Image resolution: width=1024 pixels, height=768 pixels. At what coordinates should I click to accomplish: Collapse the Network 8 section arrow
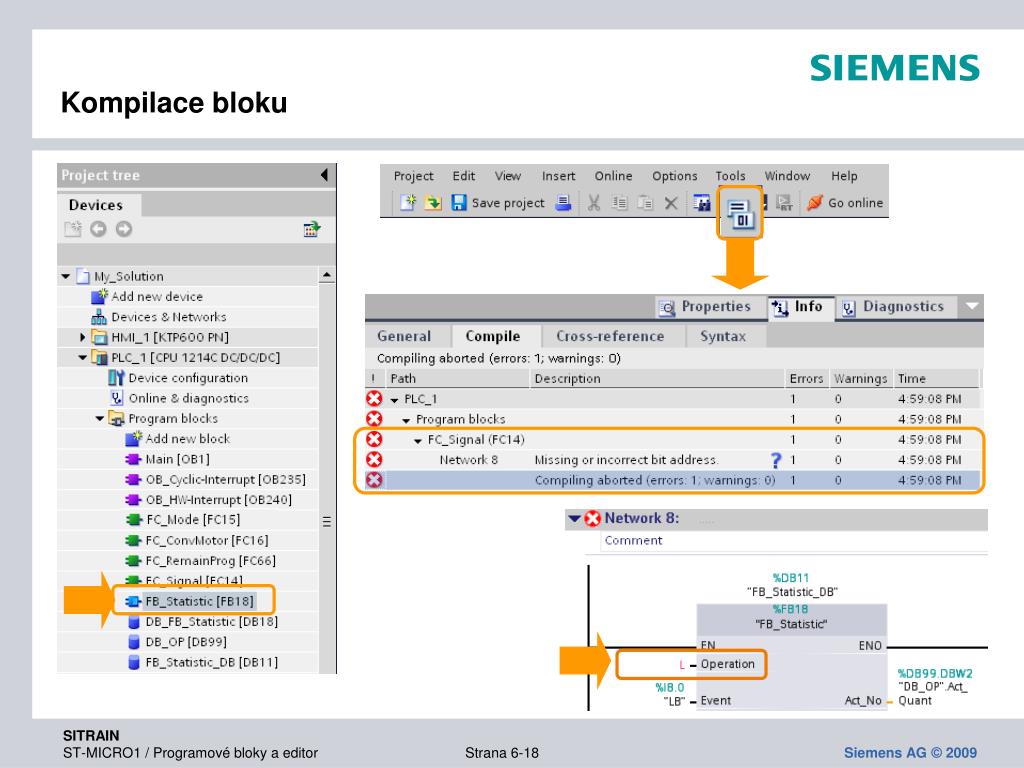pyautogui.click(x=575, y=519)
